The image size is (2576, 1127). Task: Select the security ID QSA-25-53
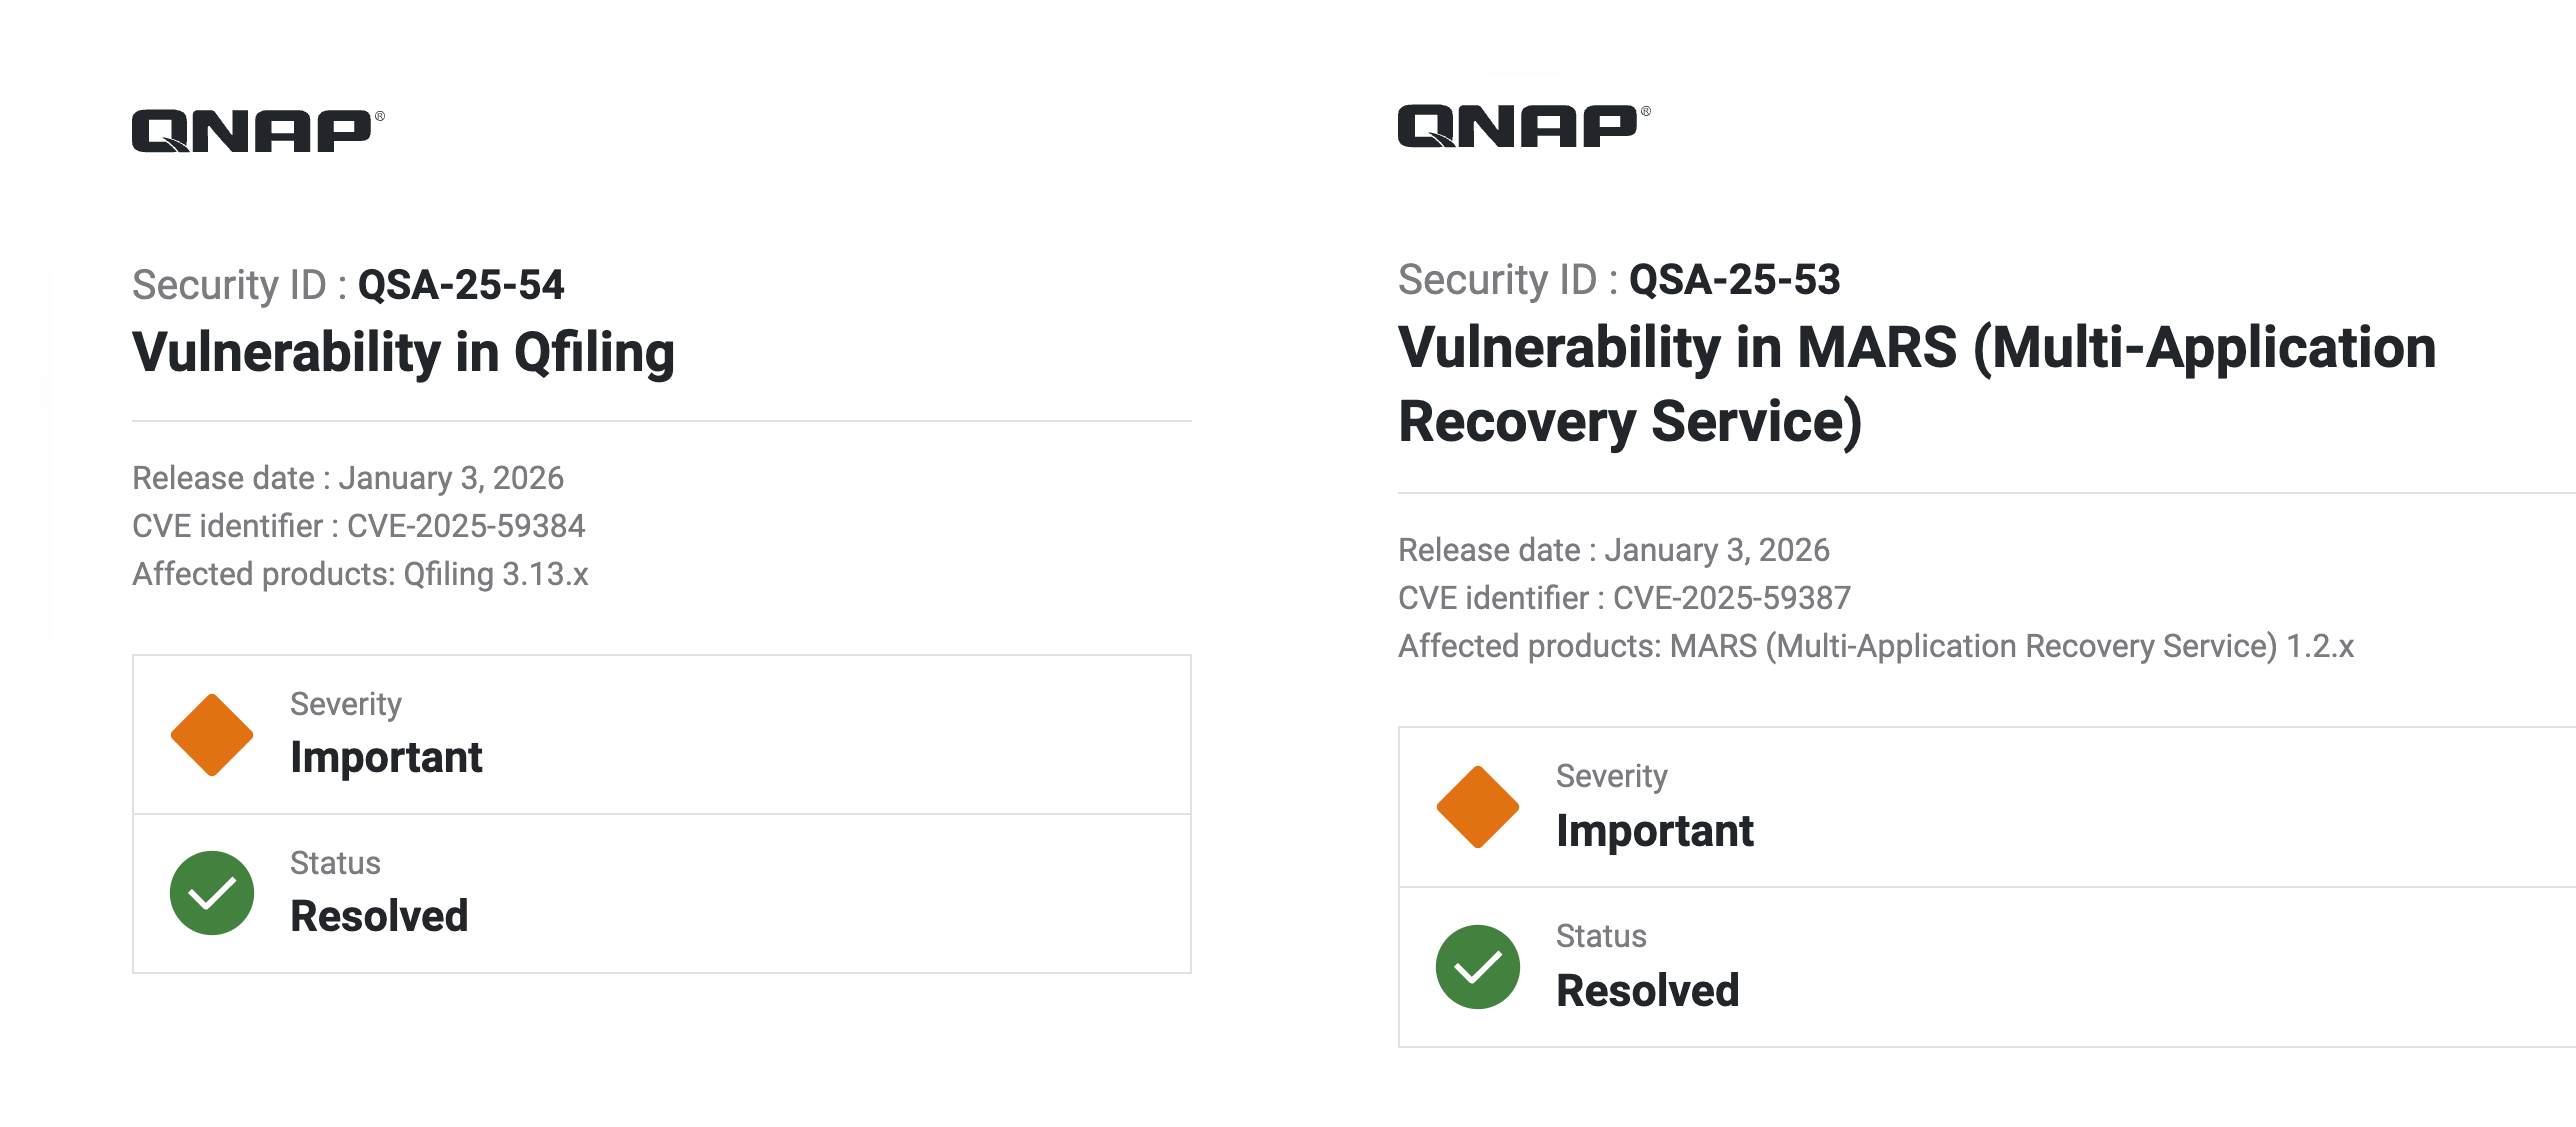[x=1735, y=280]
